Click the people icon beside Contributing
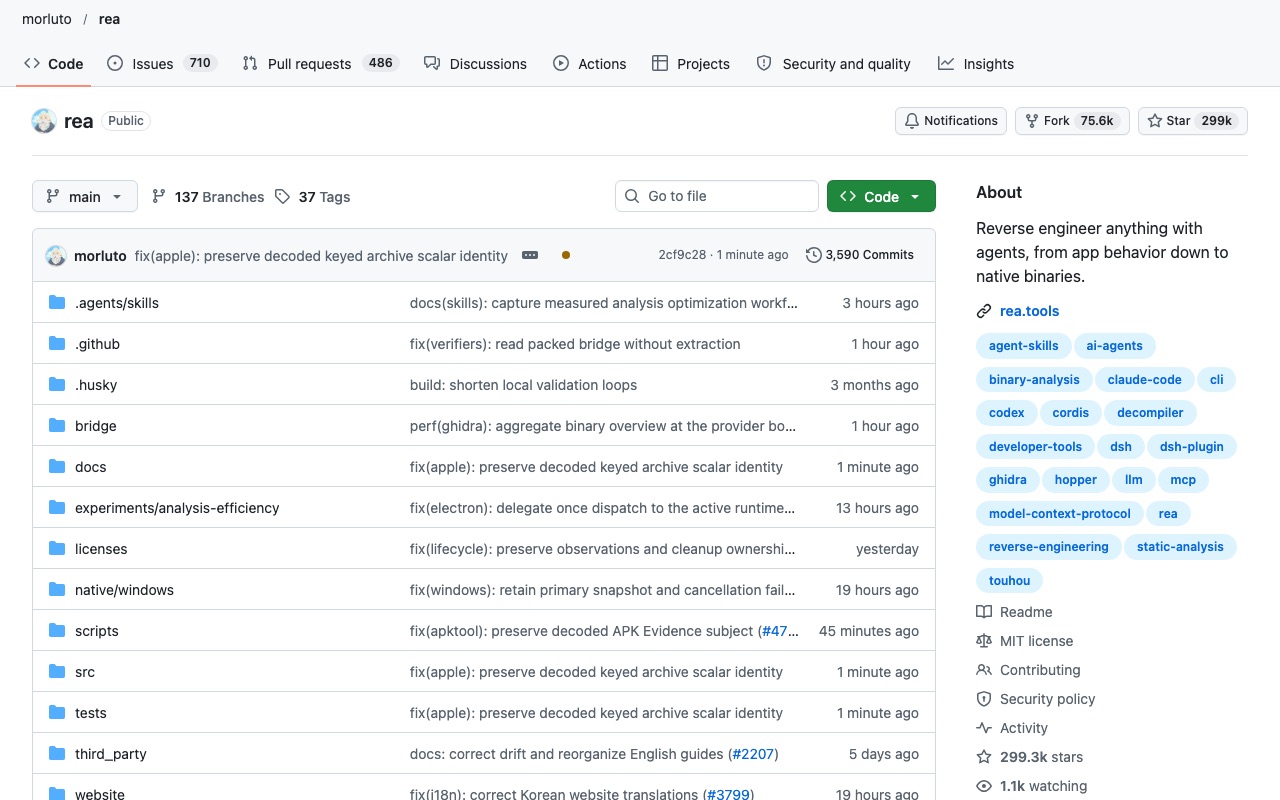Viewport: 1280px width, 800px height. click(x=984, y=670)
